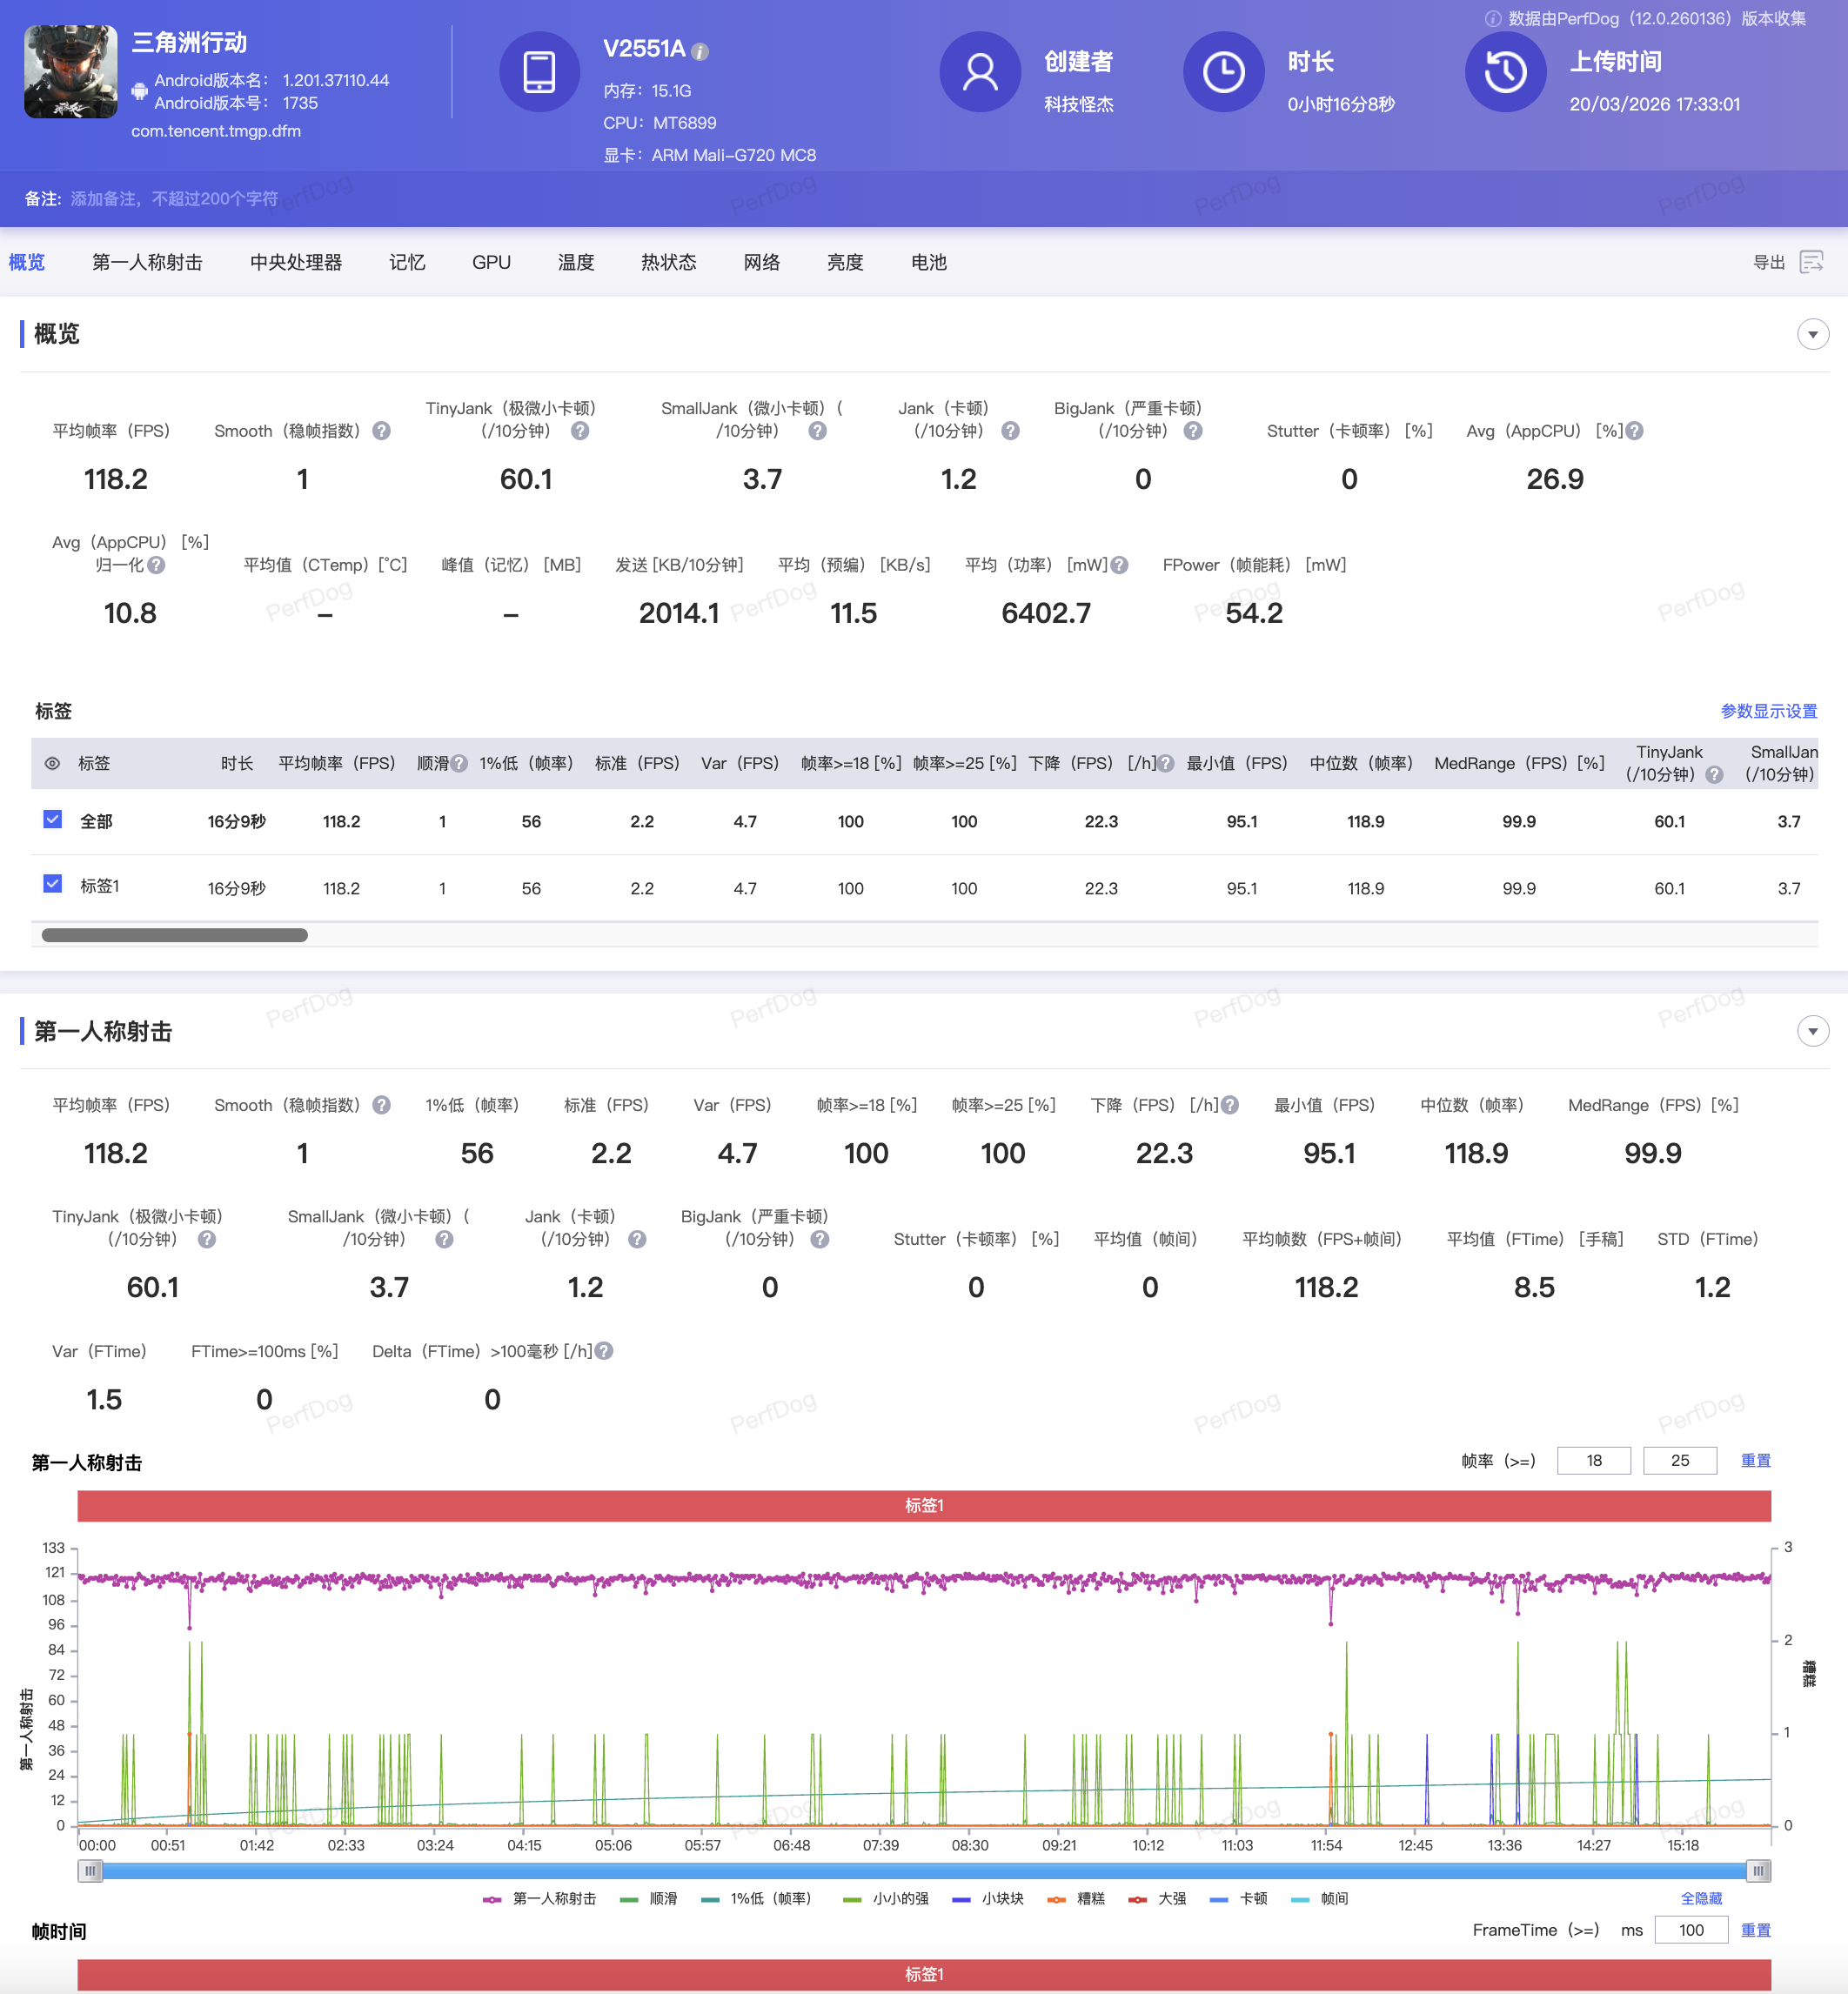This screenshot has height=1994, width=1848.
Task: Click help icon next to Avg (功率) [mW]
Action: (x=1120, y=565)
